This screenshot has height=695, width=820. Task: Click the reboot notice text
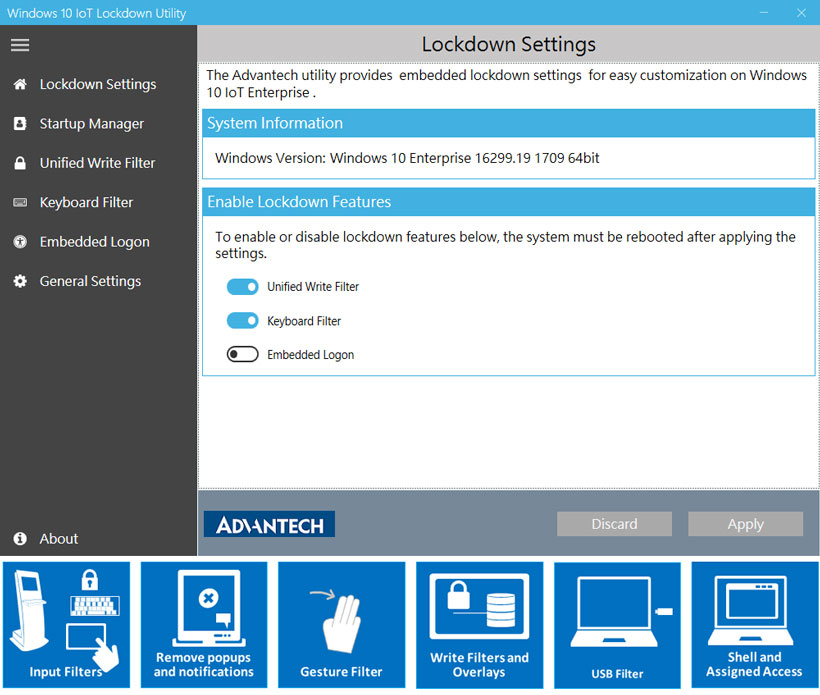506,245
